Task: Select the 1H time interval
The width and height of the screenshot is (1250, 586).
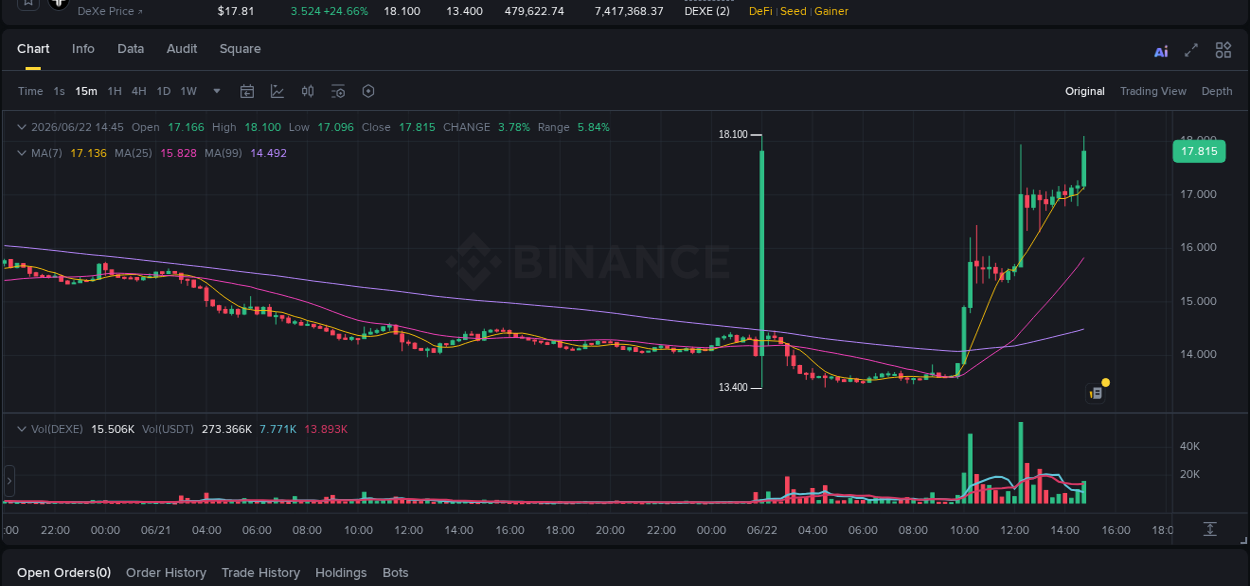Action: 115,91
